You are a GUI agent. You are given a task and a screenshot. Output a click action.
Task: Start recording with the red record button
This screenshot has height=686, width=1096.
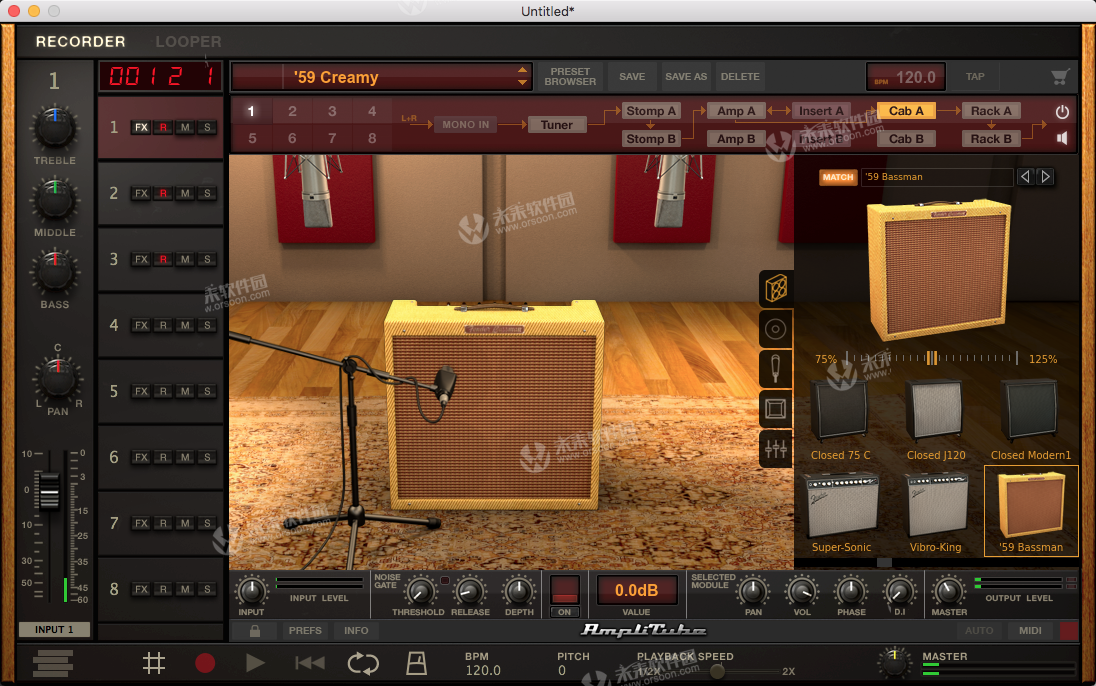point(205,663)
